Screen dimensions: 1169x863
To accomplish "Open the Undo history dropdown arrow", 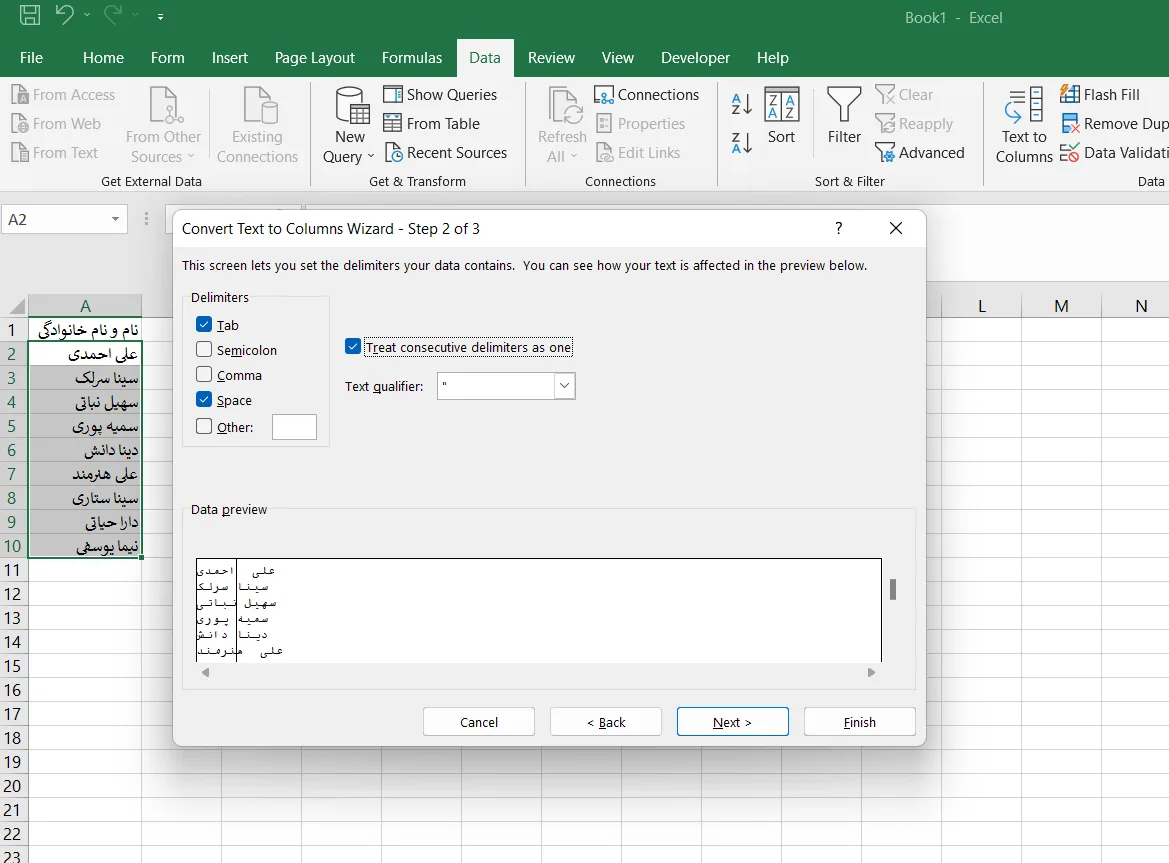I will coord(87,16).
